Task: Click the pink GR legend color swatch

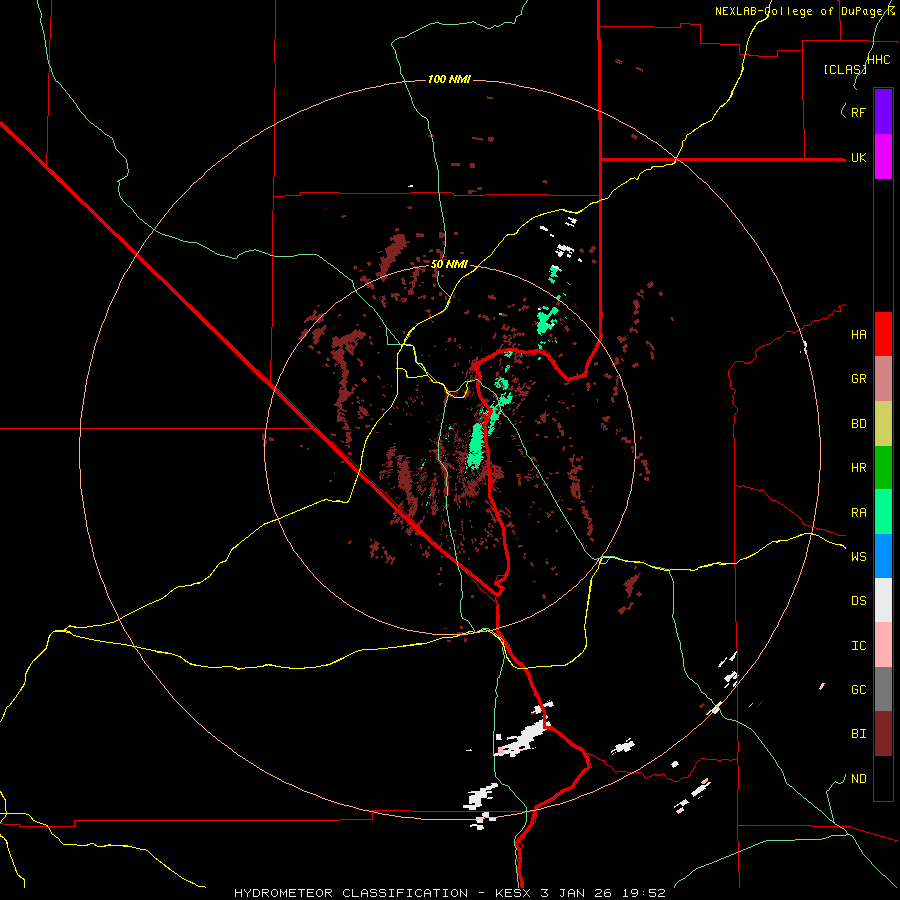Action: pyautogui.click(x=883, y=378)
